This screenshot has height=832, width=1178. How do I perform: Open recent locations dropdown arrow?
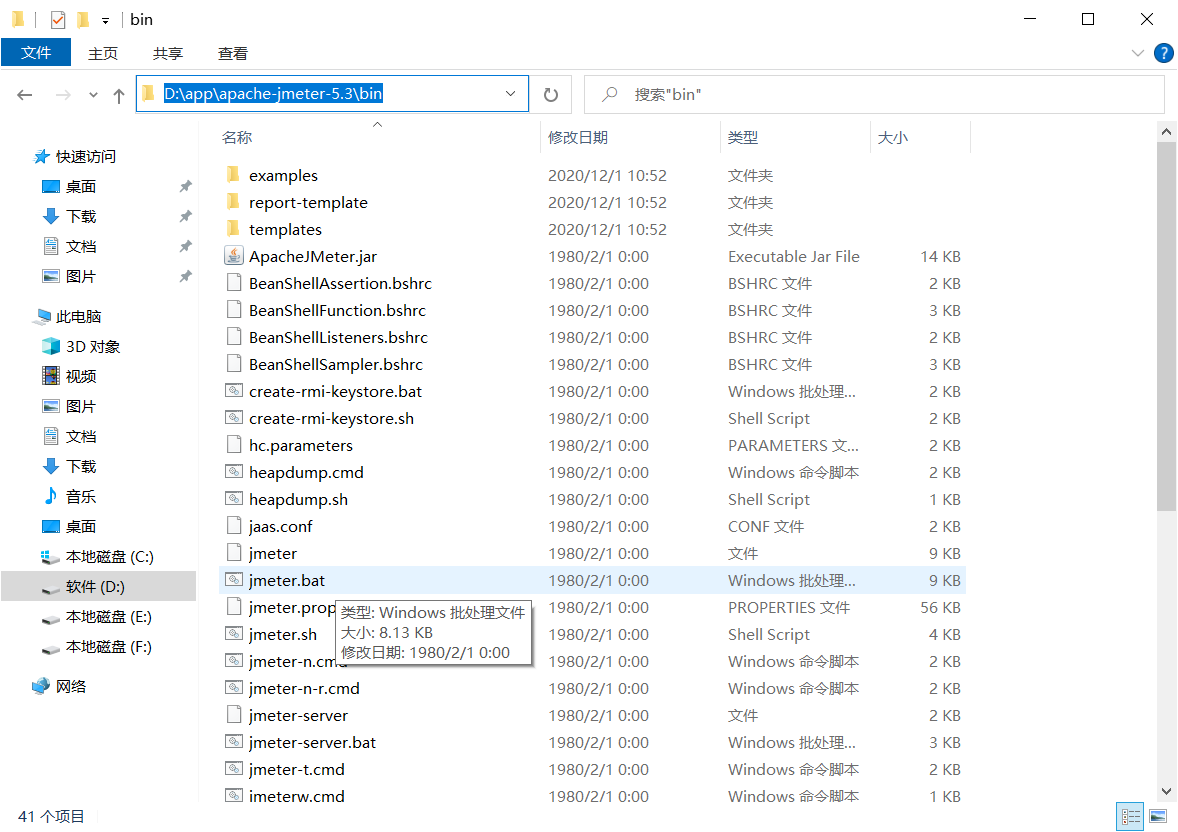(93, 95)
